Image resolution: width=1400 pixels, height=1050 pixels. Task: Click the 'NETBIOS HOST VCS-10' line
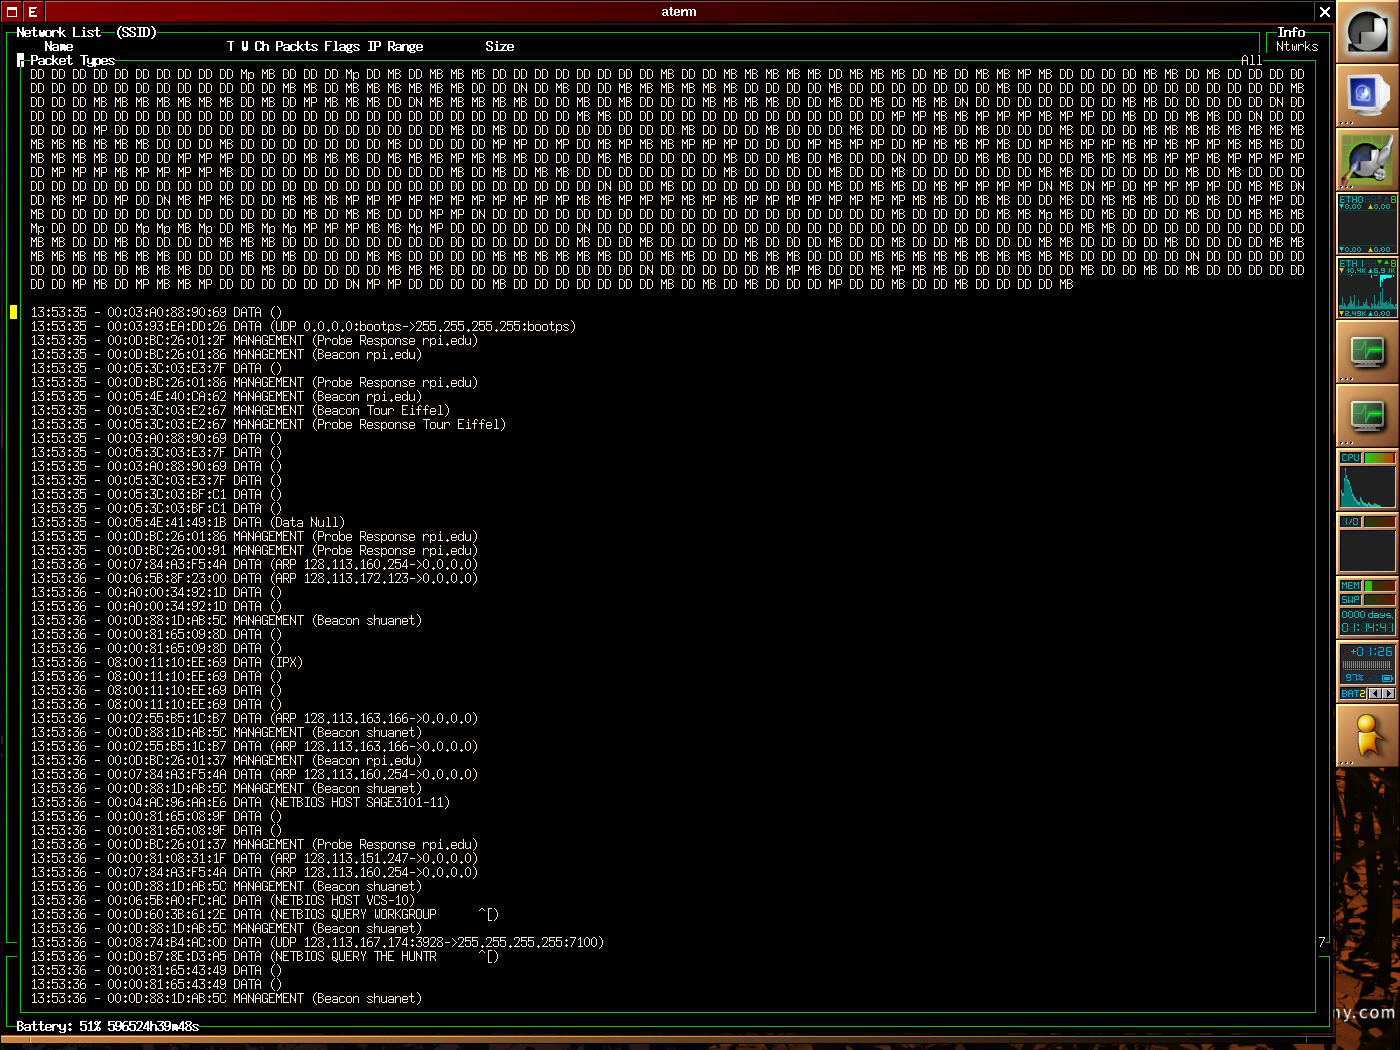pos(222,900)
